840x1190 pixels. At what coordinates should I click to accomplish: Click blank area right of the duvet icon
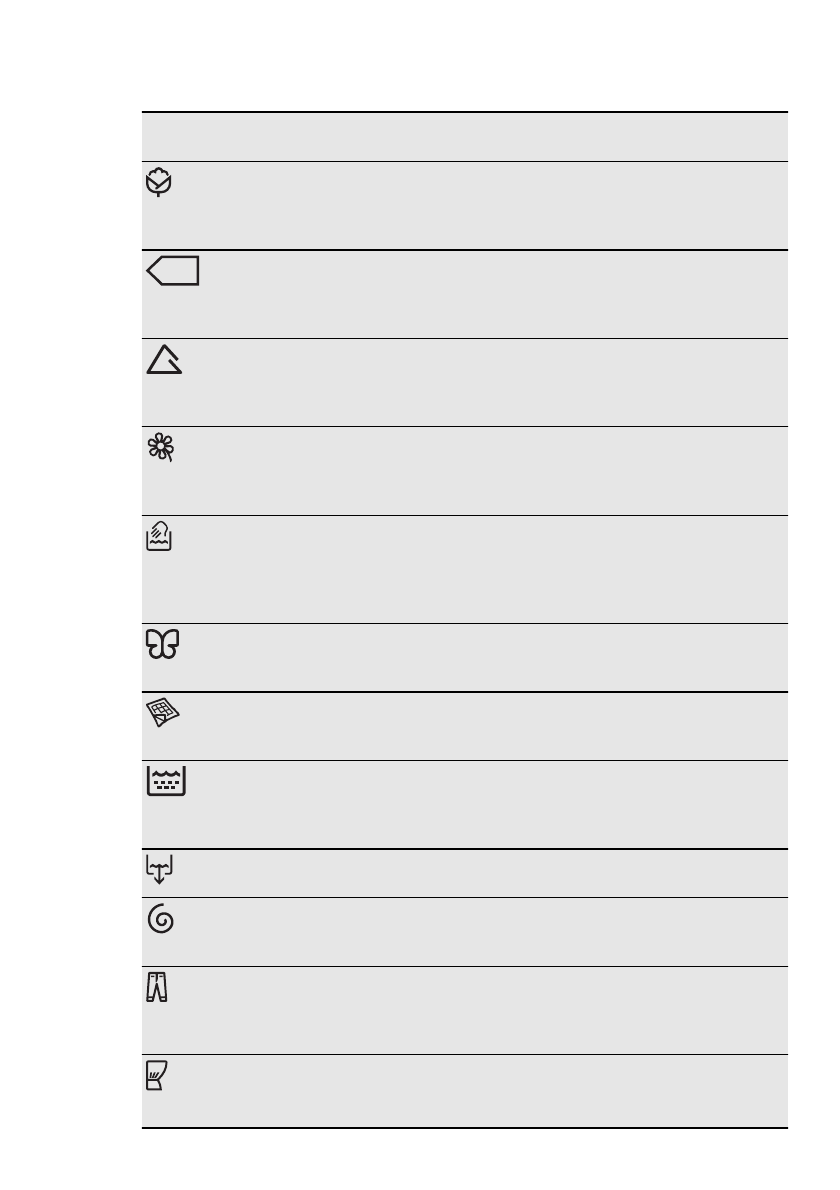point(480,726)
